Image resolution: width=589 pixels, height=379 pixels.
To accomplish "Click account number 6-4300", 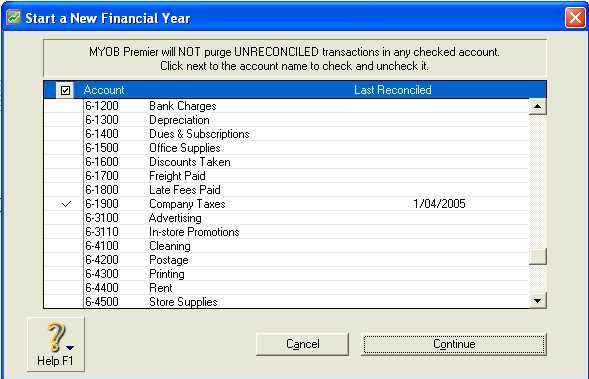I will coord(102,274).
